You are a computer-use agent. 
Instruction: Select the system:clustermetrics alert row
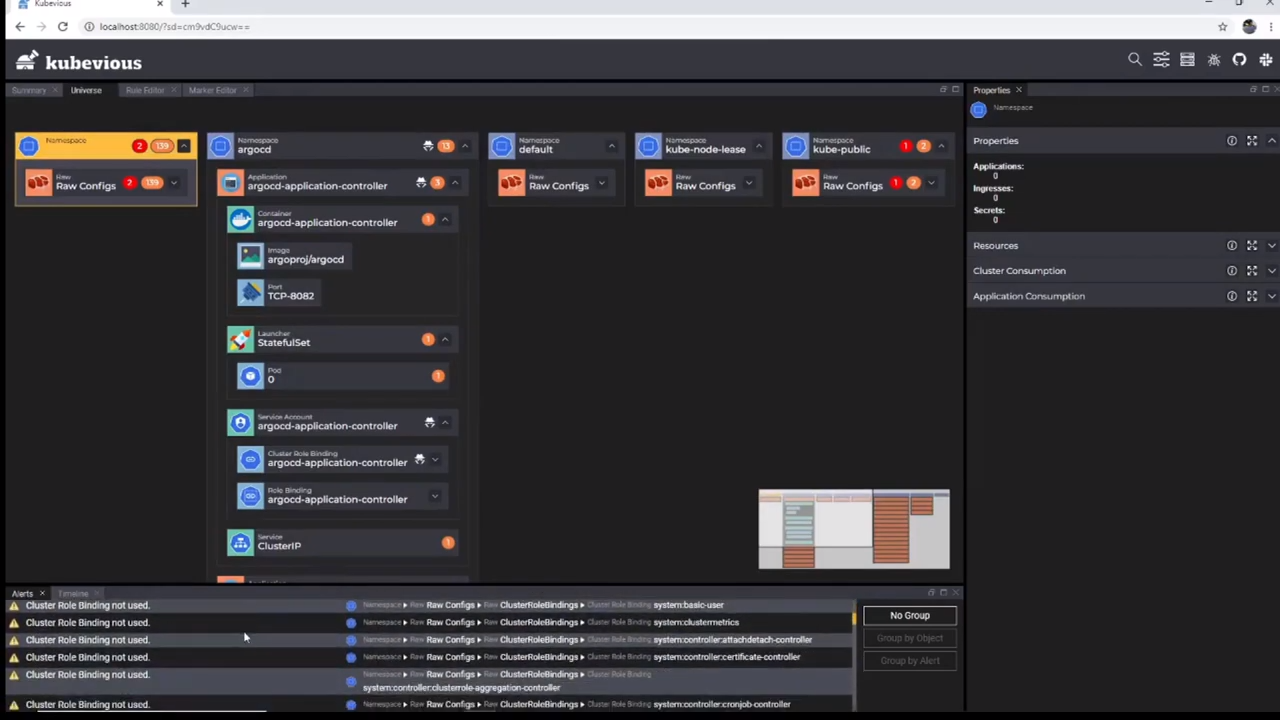[430, 623]
